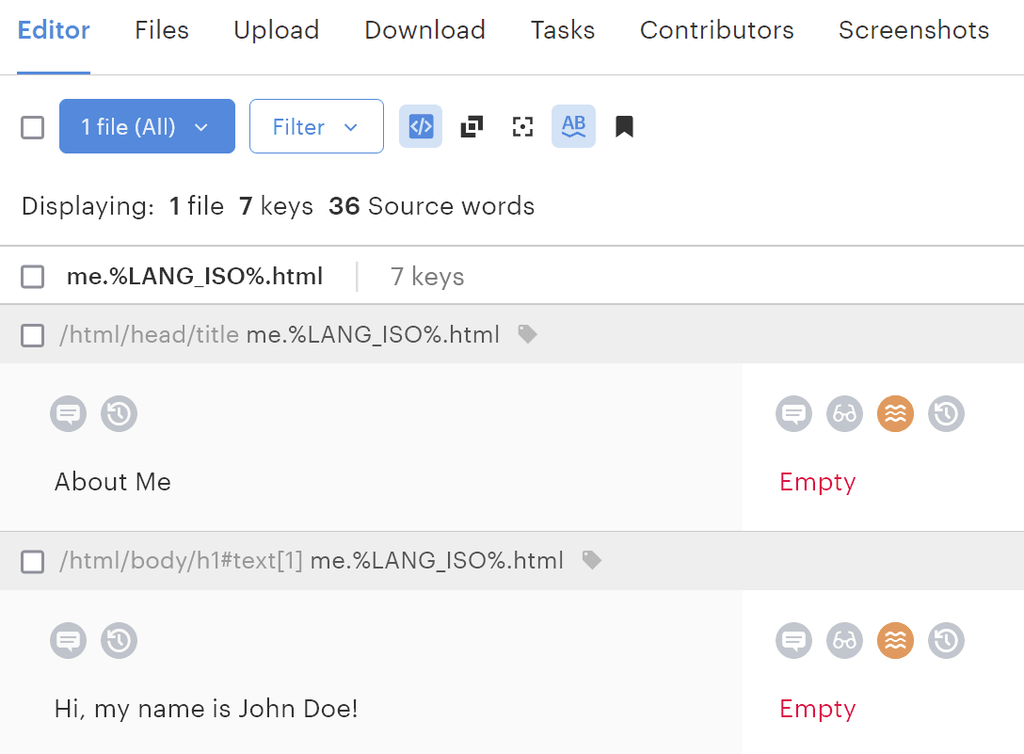Screen dimensions: 1024x754
Task: Click the bookmark icon in the toolbar
Action: (624, 126)
